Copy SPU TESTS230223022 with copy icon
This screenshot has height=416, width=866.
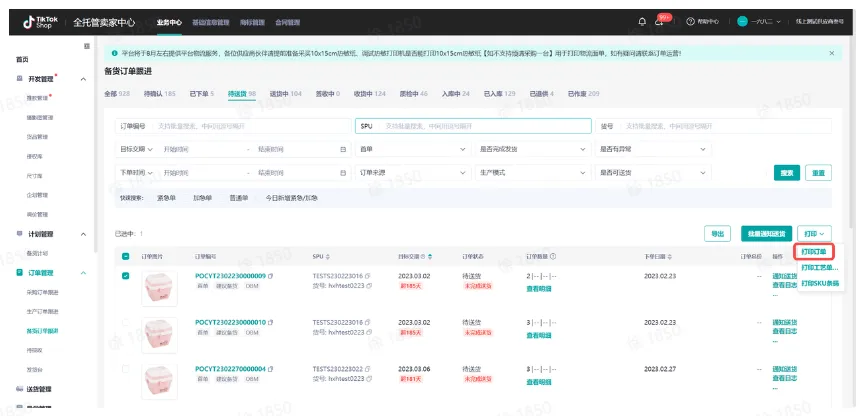[368, 368]
